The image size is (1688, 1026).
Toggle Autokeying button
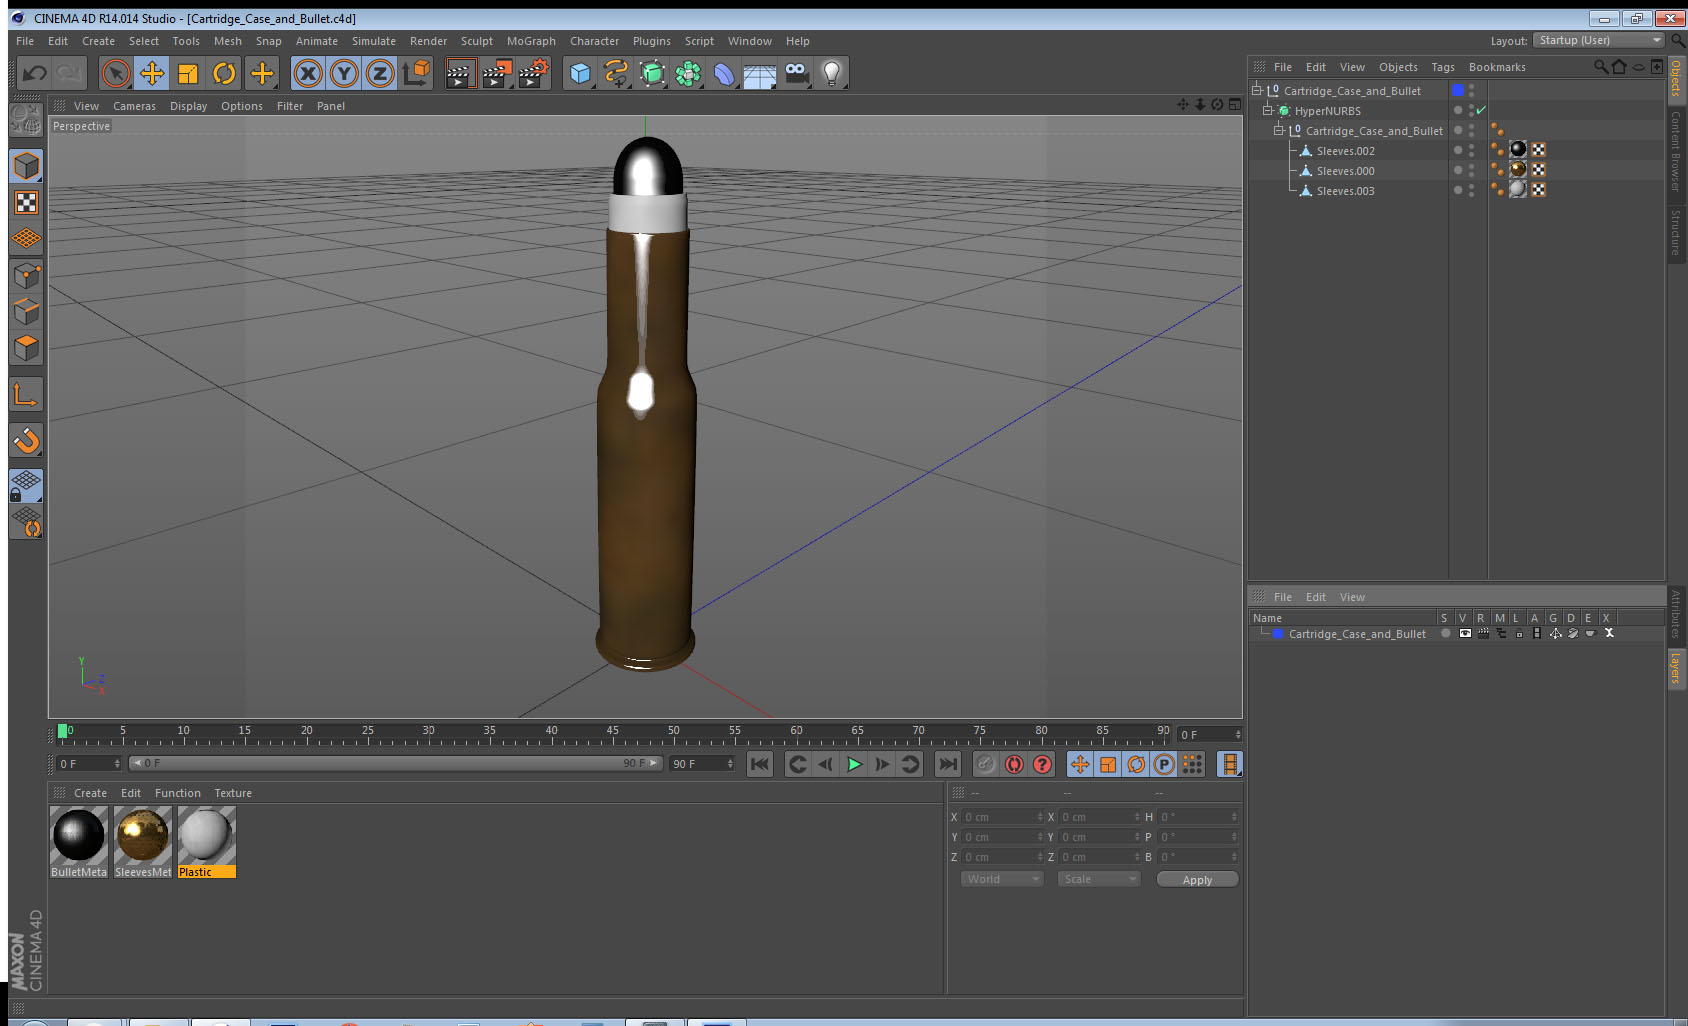pyautogui.click(x=1014, y=764)
